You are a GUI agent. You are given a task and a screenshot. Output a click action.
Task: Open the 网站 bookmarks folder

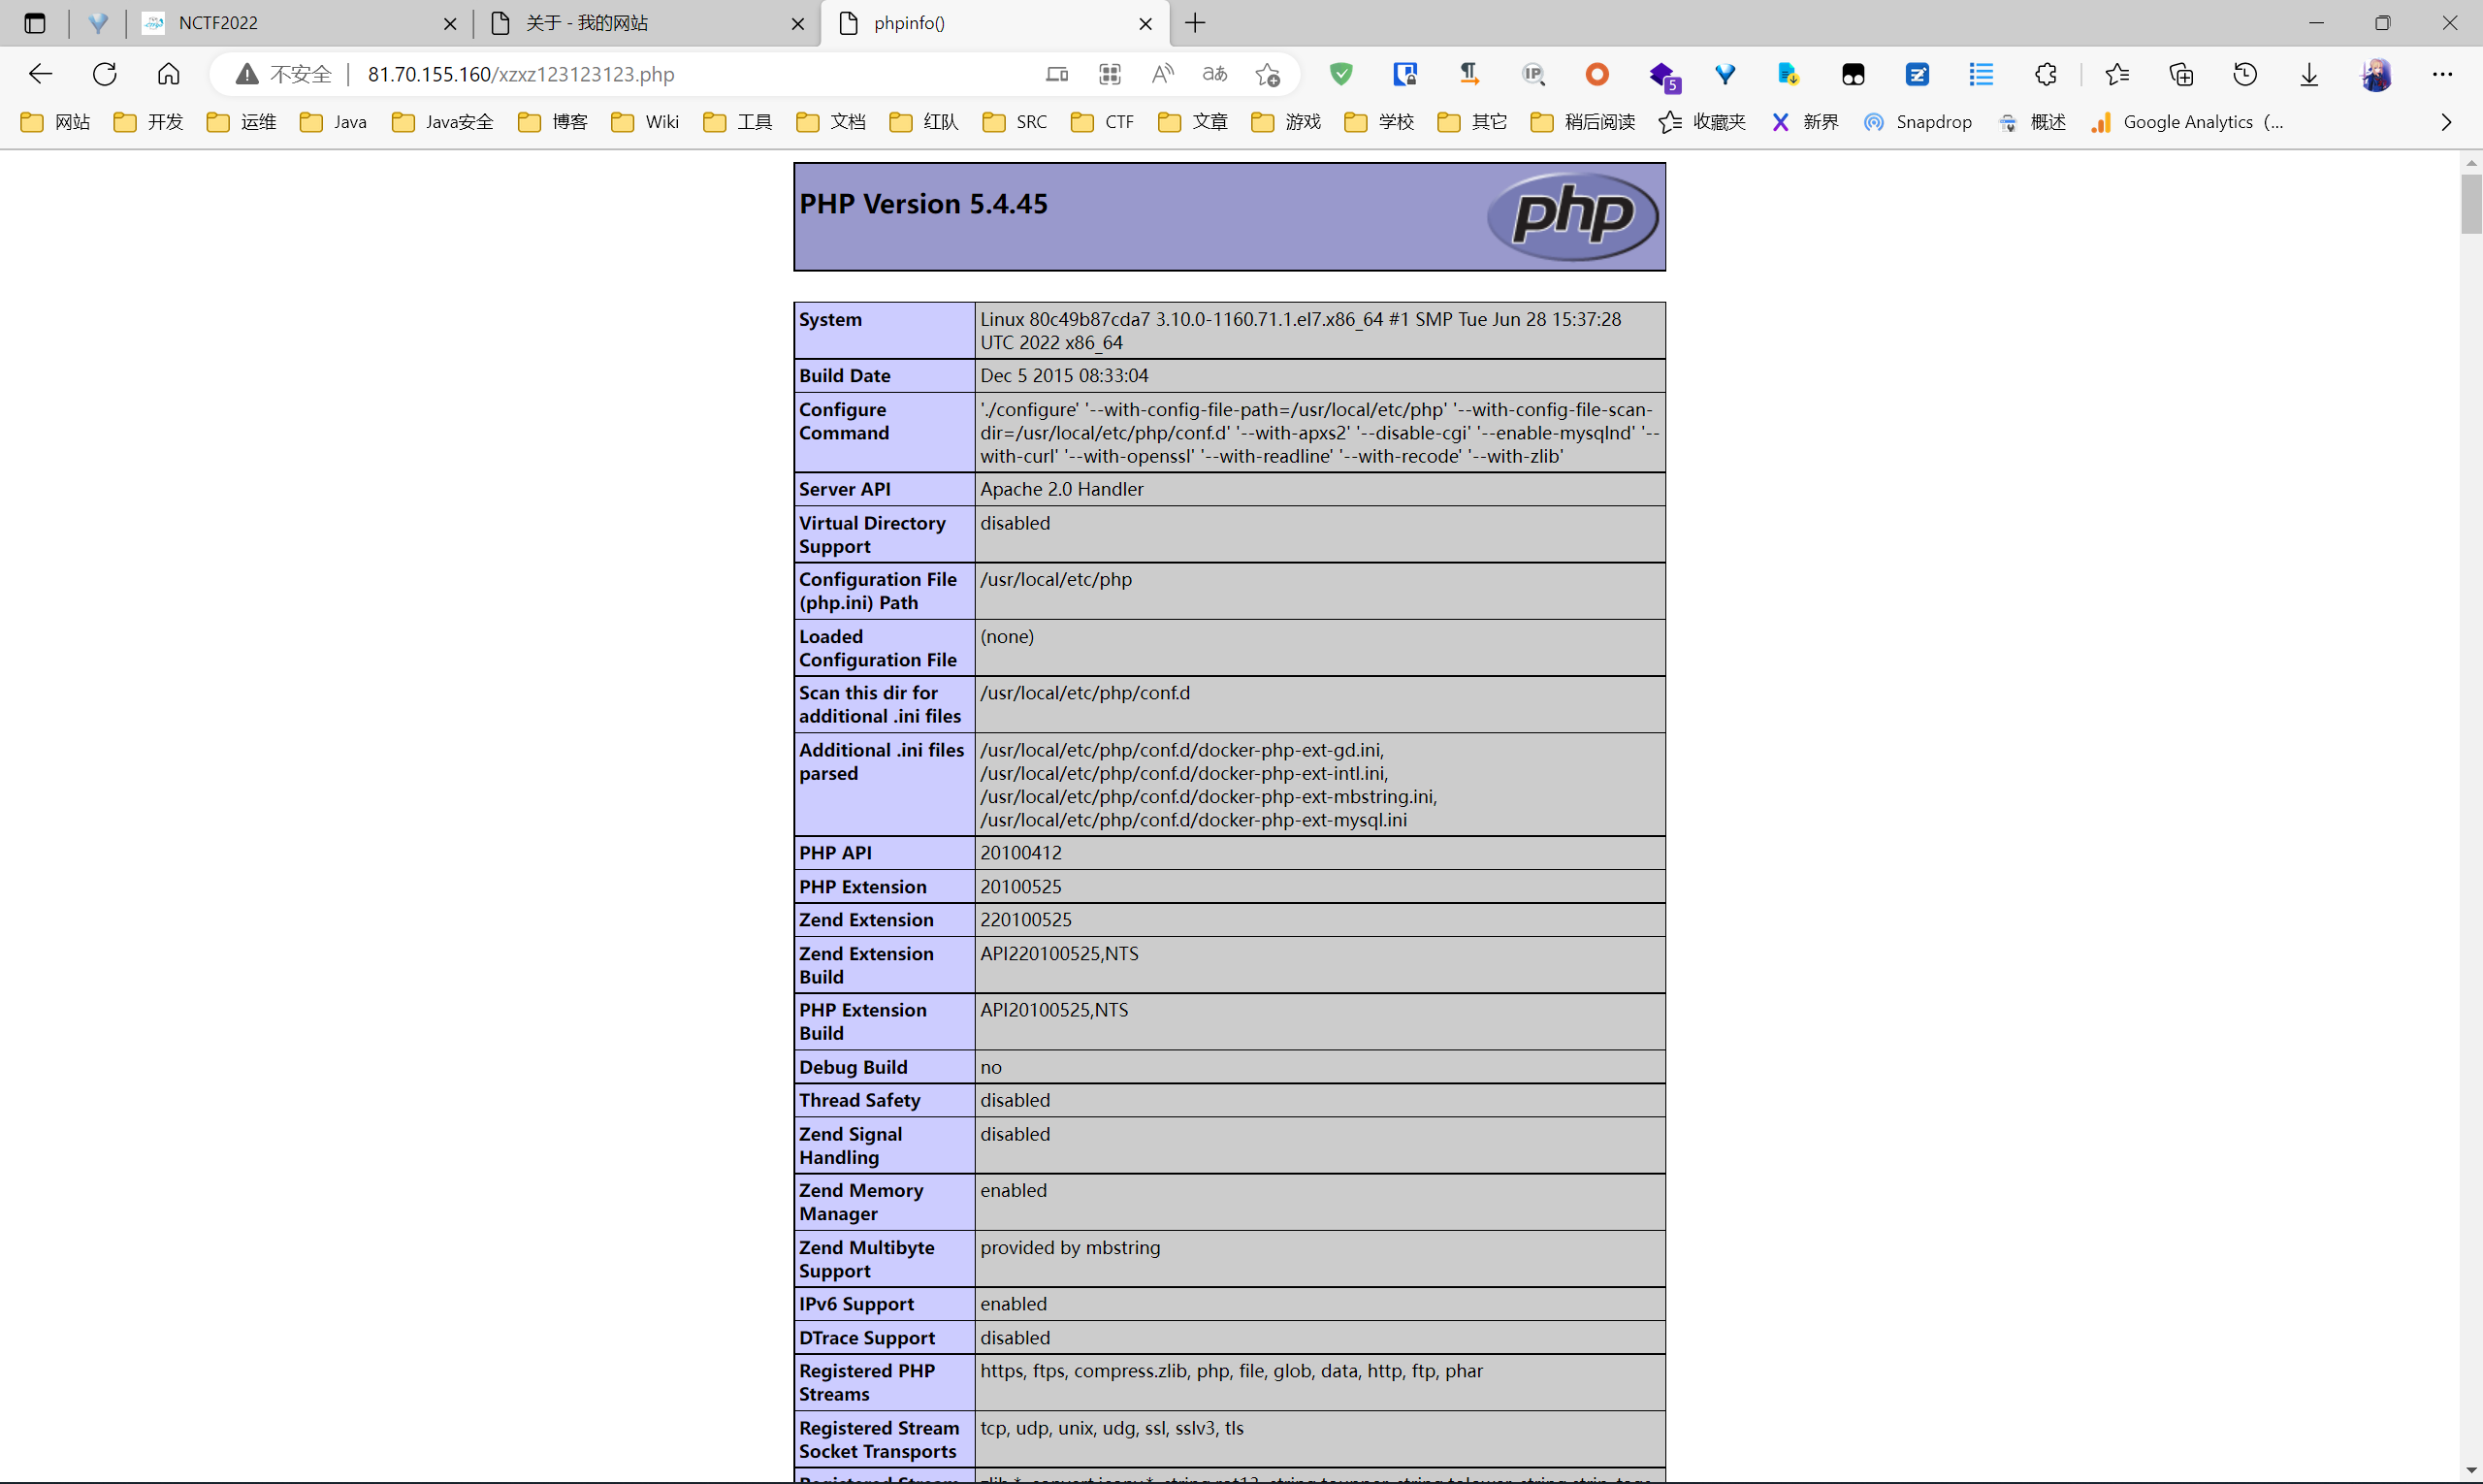pyautogui.click(x=56, y=122)
